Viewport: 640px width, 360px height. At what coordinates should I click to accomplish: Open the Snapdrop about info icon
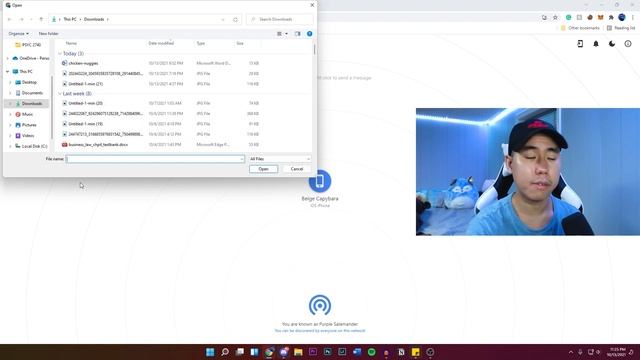pos(628,44)
